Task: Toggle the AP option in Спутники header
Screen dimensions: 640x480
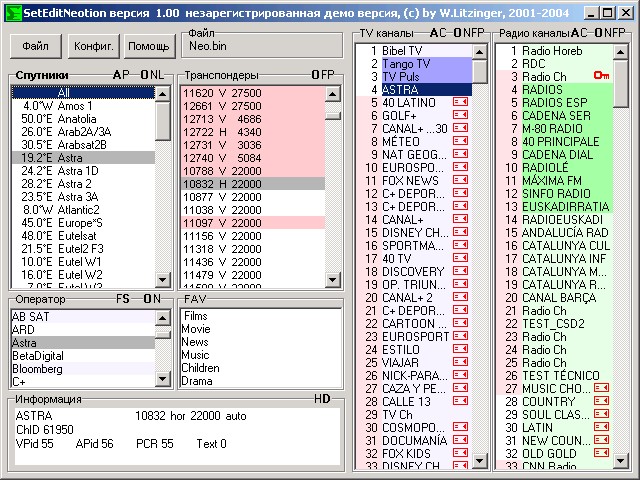Action: pos(121,75)
